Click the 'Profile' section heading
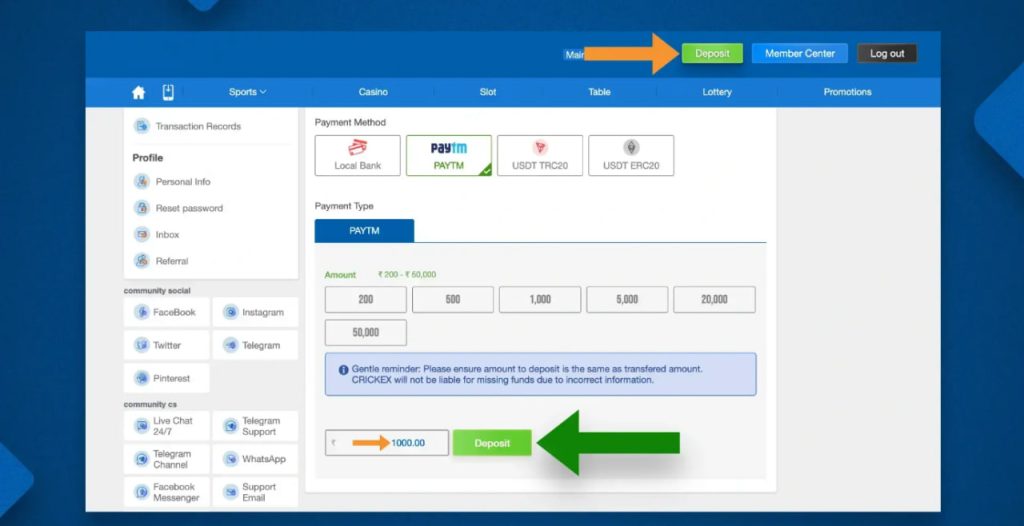This screenshot has height=526, width=1024. [148, 157]
